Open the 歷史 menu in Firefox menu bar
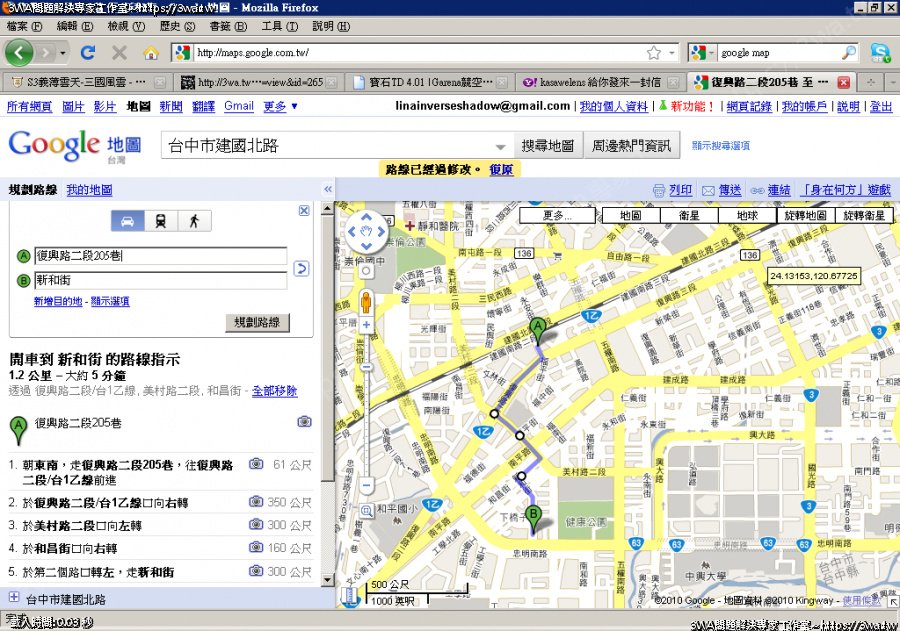Screen dimensions: 900x631 click(x=177, y=25)
